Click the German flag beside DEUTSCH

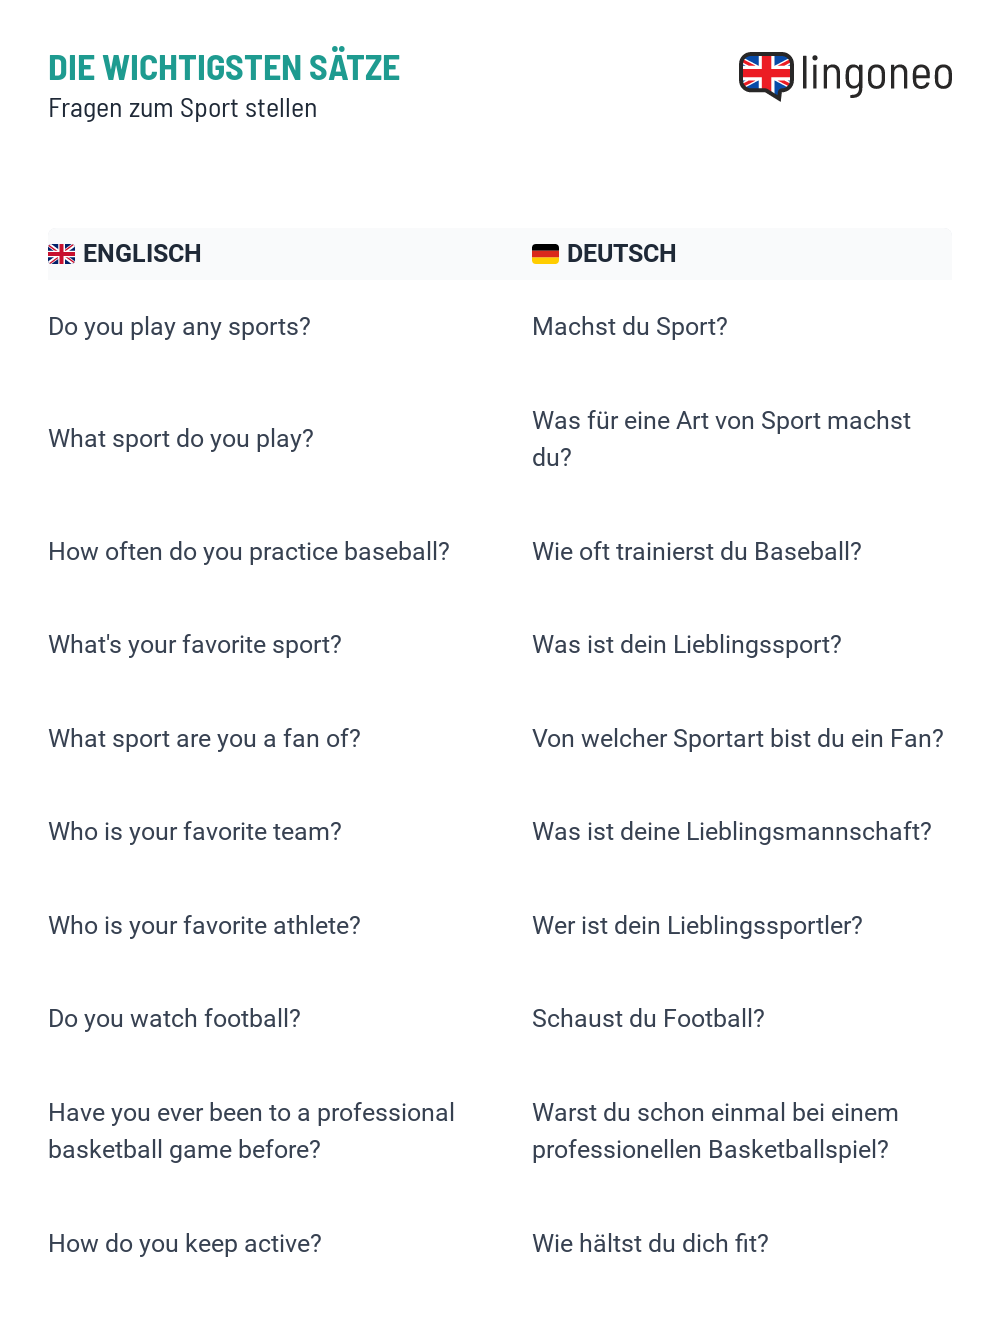click(545, 254)
